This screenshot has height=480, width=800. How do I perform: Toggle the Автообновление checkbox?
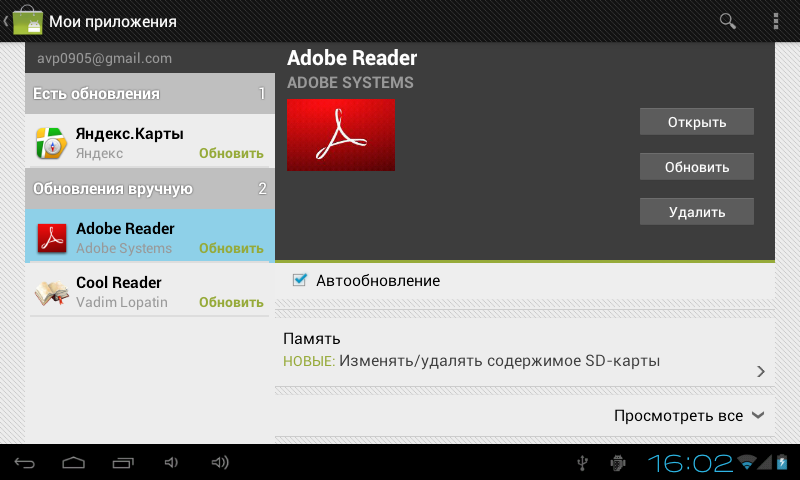click(x=299, y=280)
